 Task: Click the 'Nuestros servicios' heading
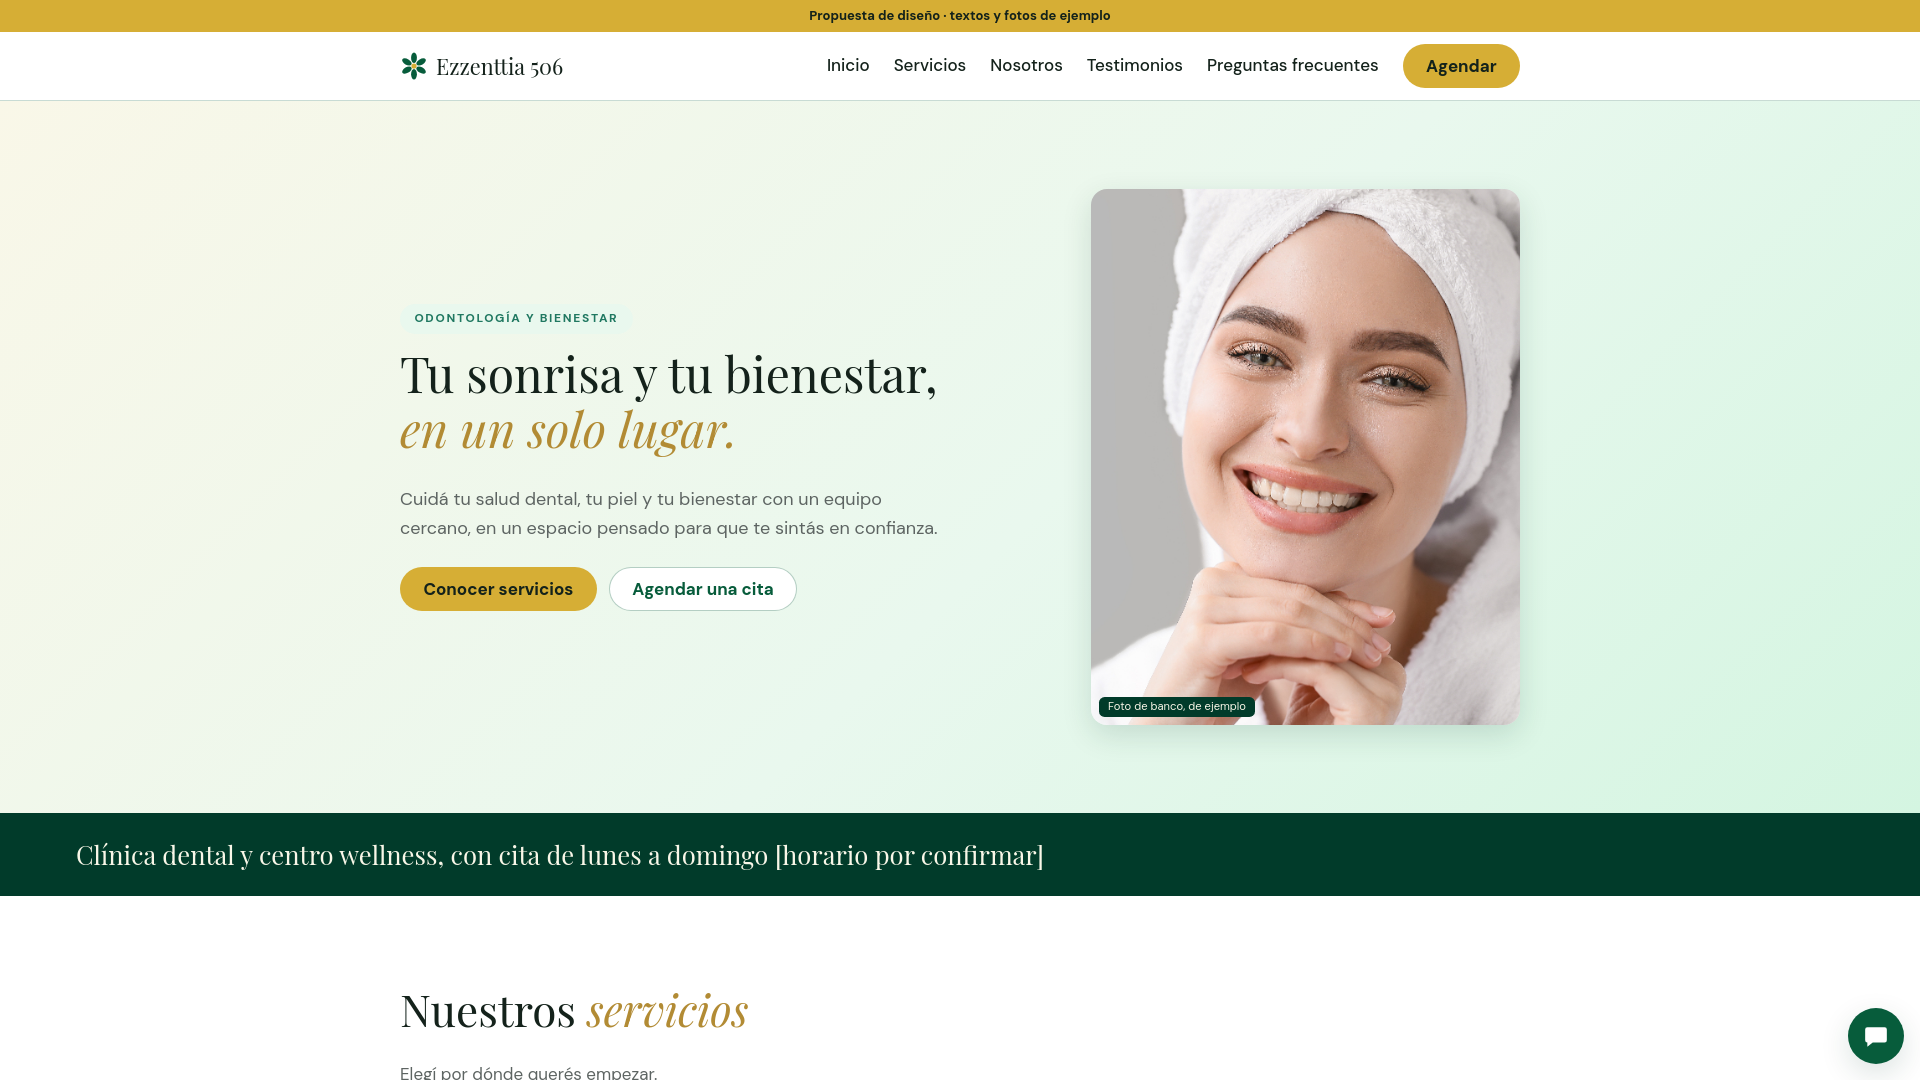(574, 1010)
